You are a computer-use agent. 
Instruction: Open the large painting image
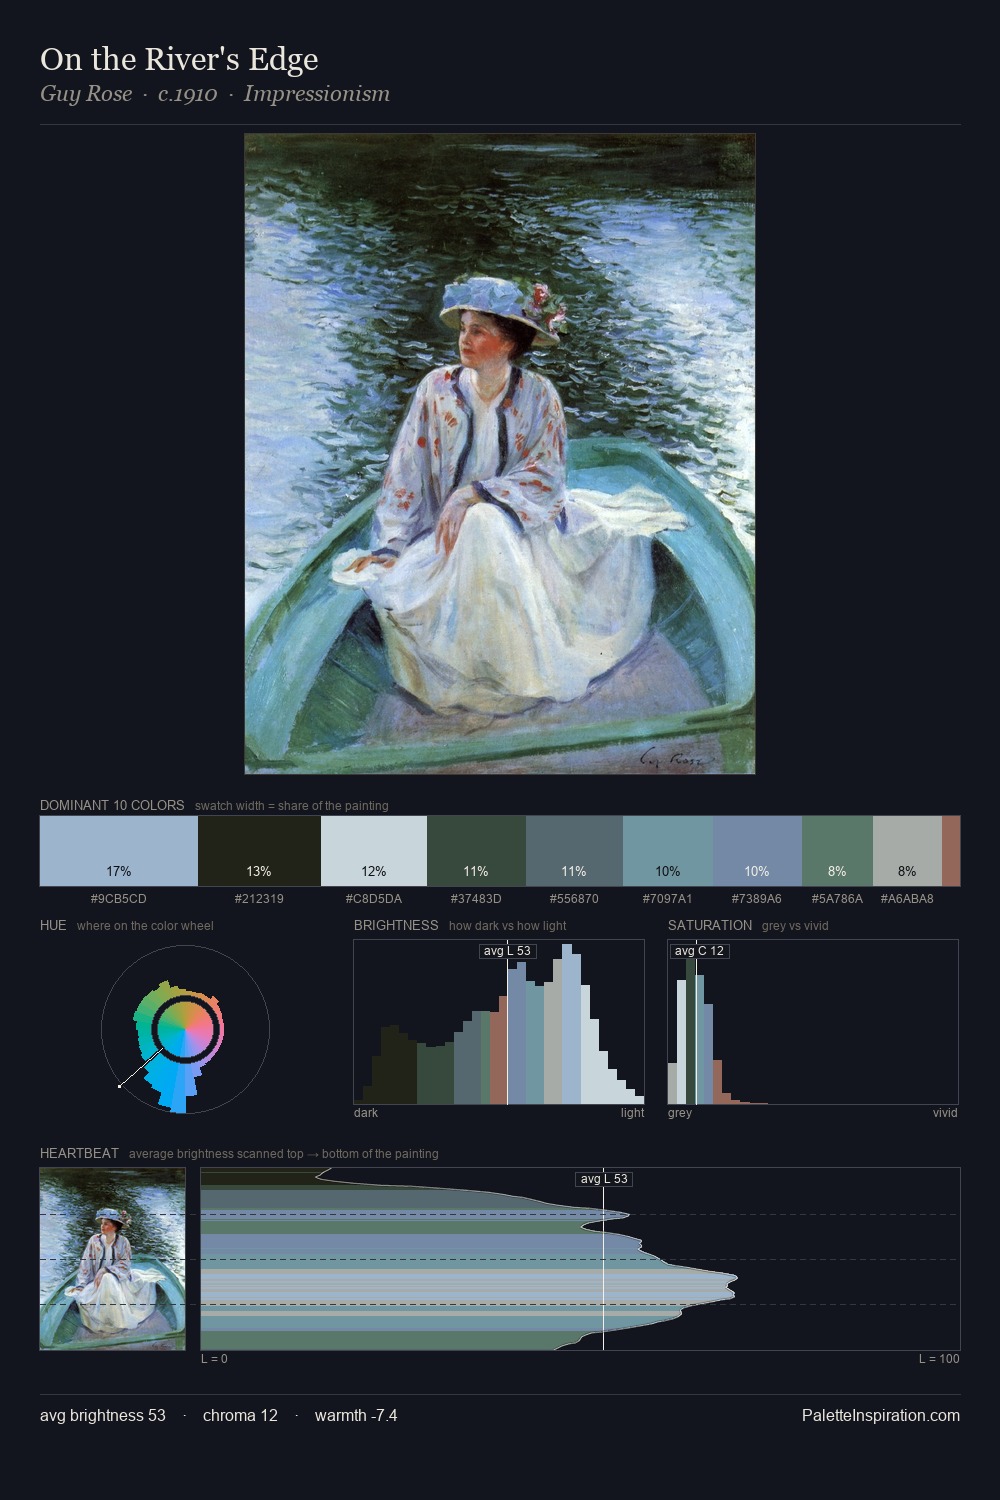(x=500, y=454)
